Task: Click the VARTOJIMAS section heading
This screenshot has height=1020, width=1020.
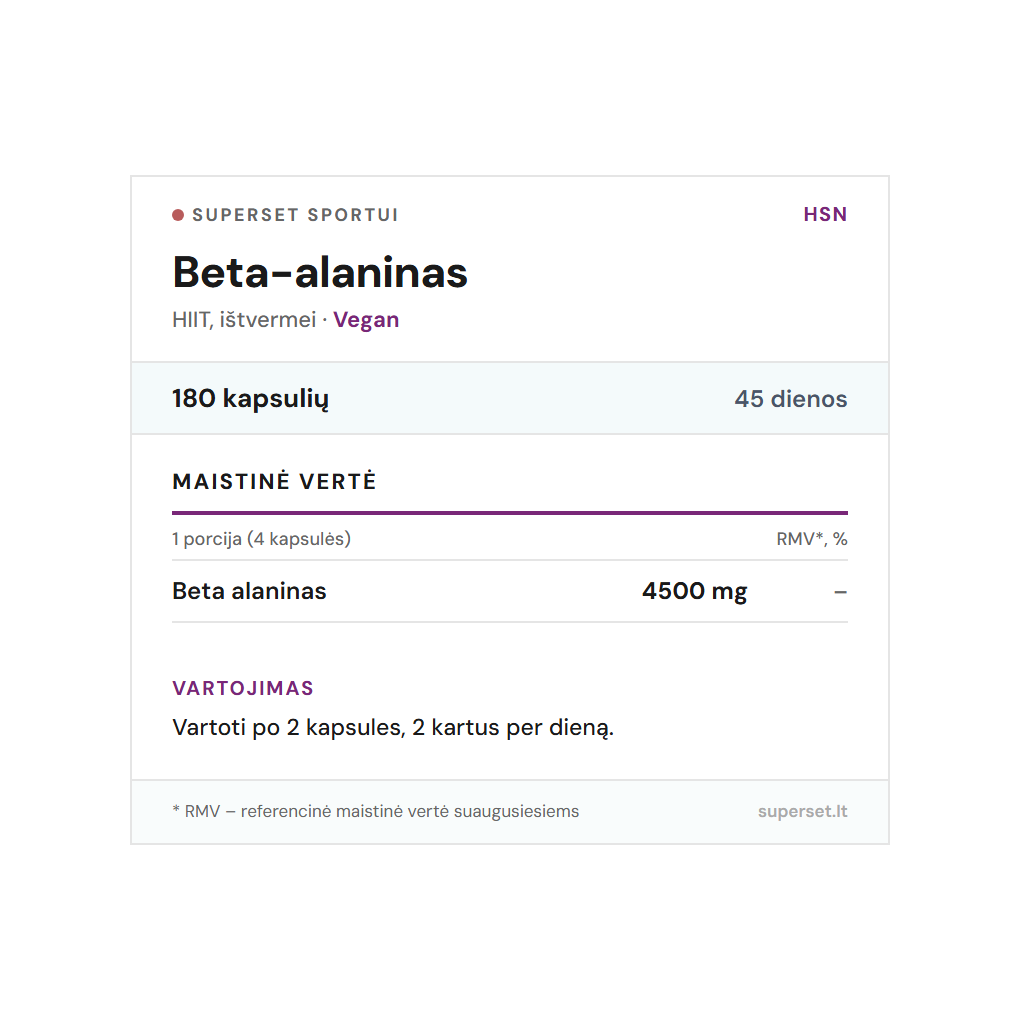Action: (x=243, y=688)
